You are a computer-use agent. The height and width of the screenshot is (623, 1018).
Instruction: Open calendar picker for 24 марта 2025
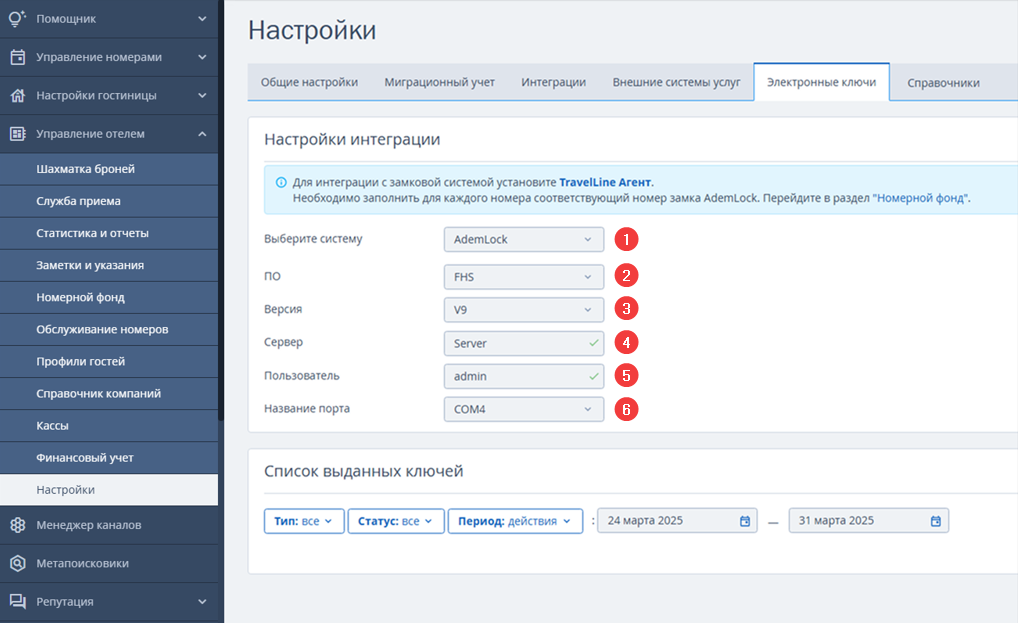point(745,521)
